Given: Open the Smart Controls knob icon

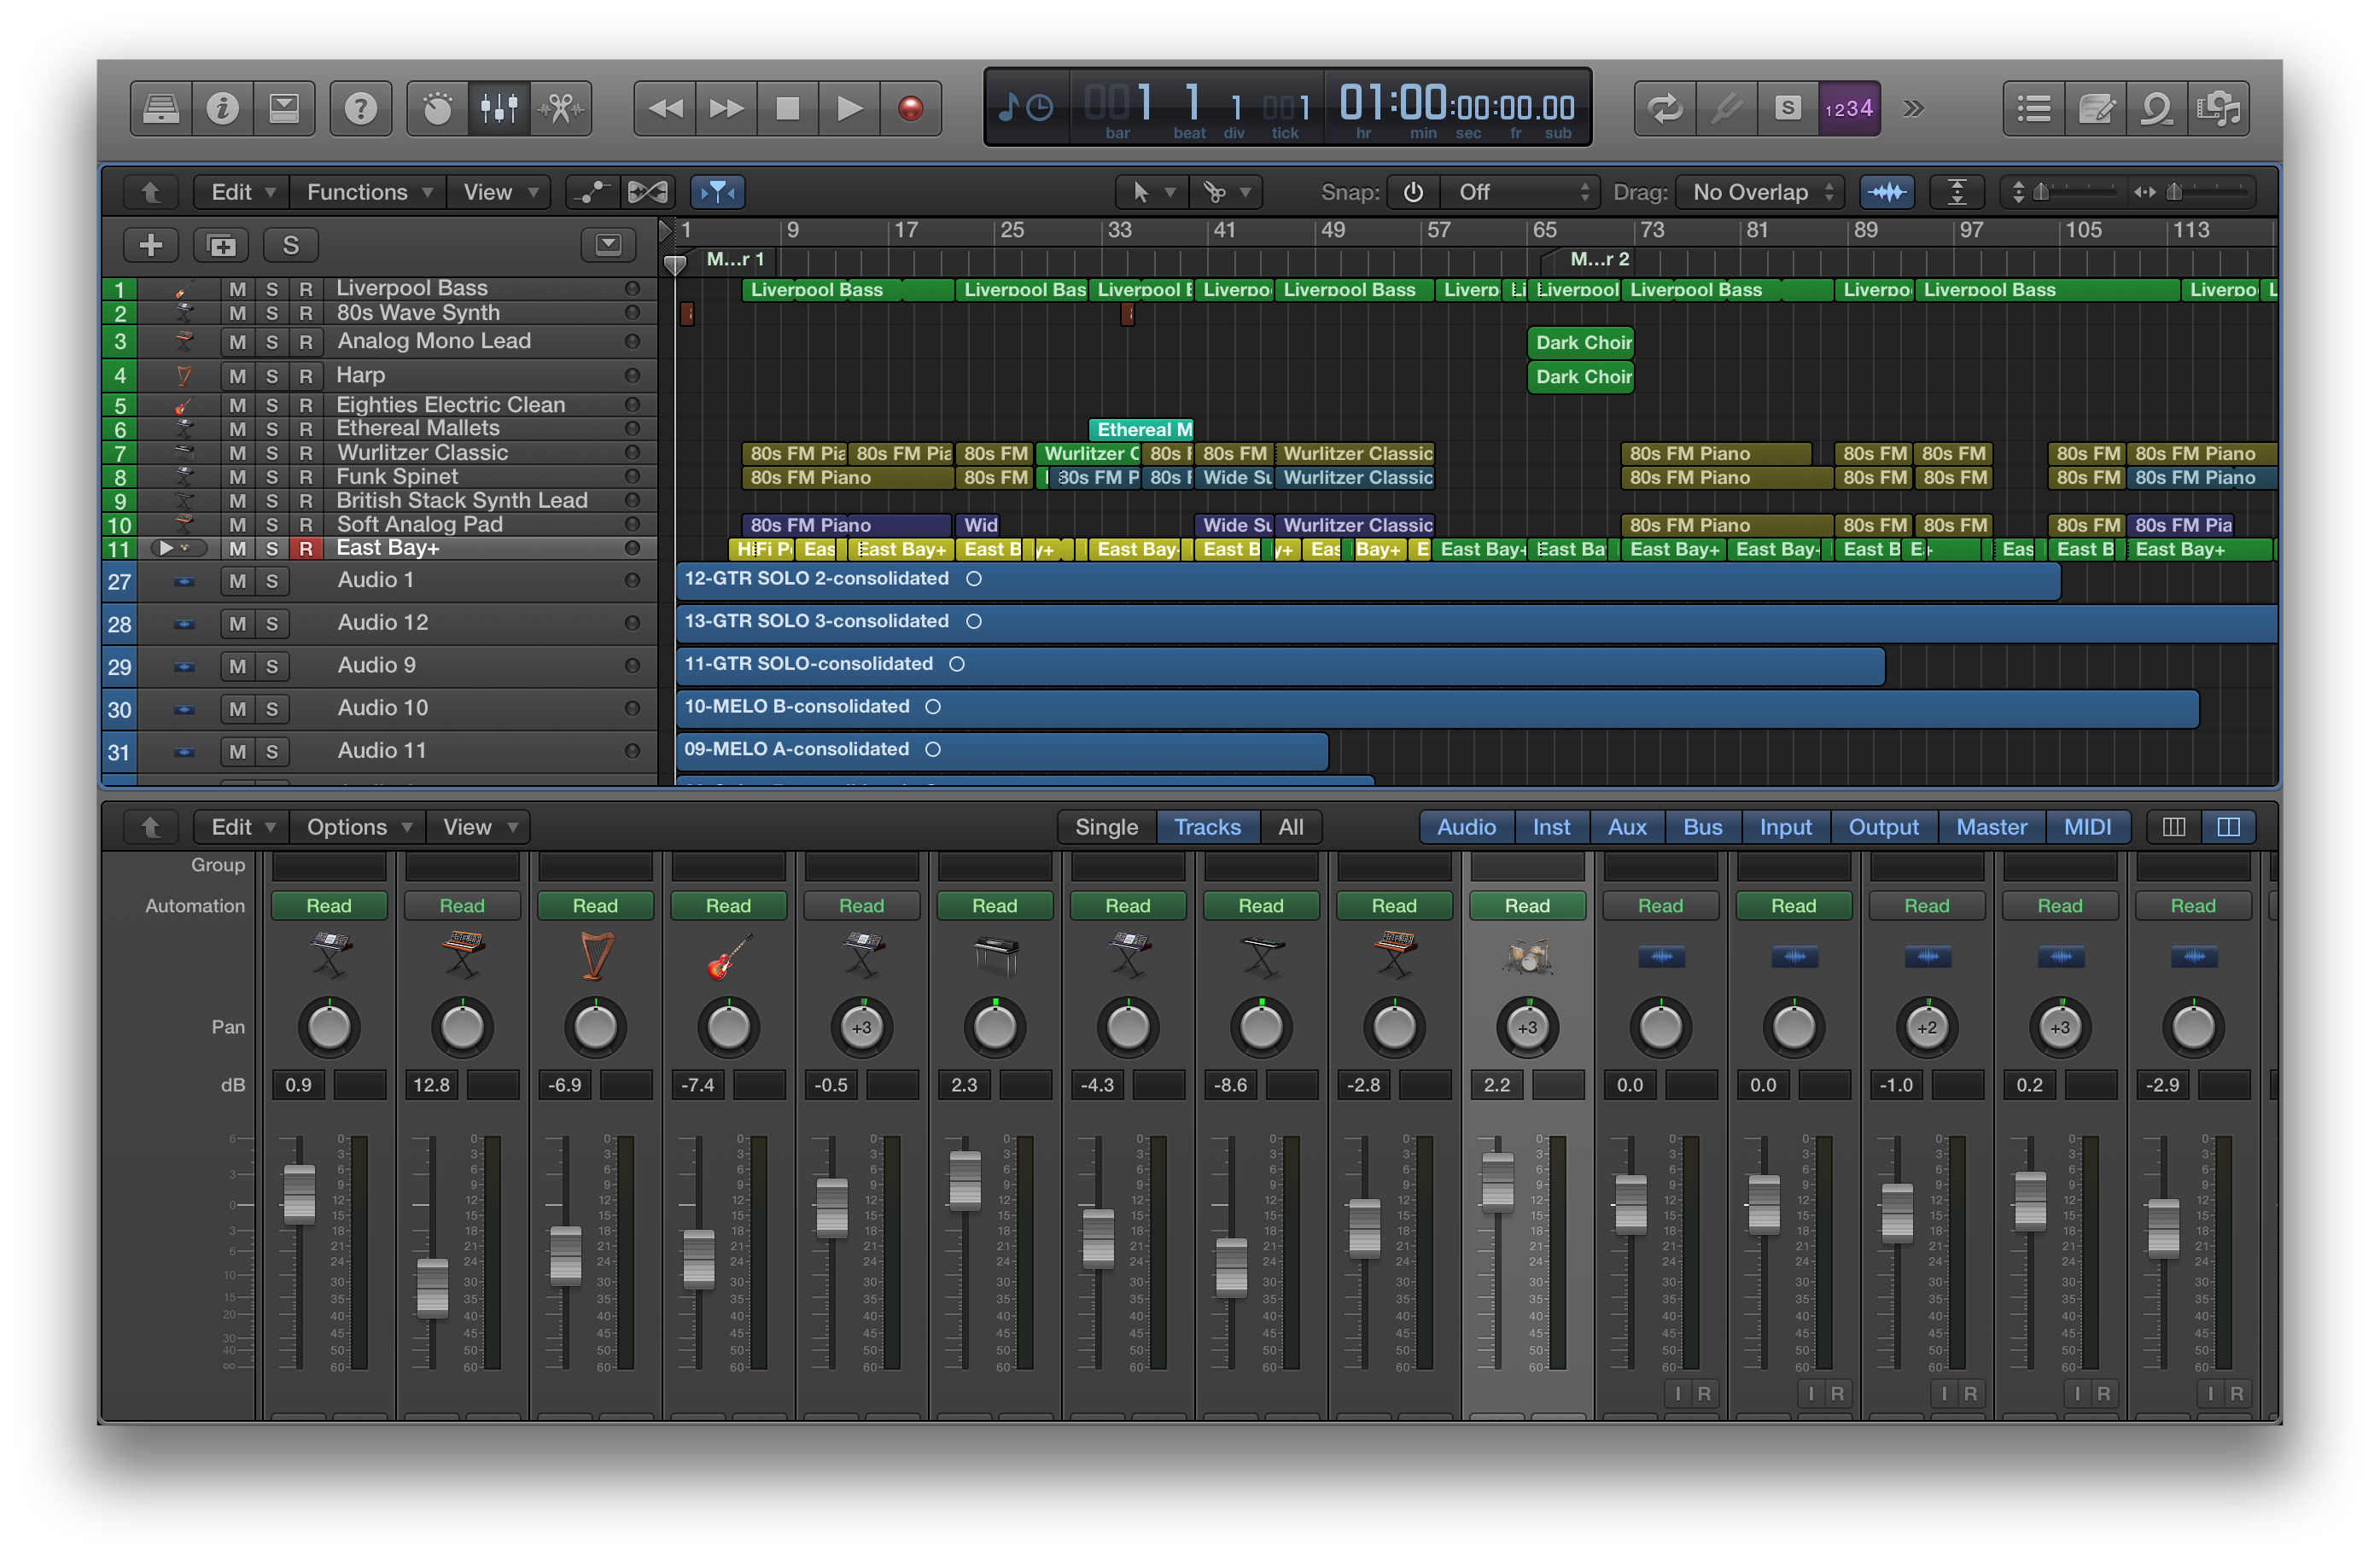Looking at the screenshot, I should point(437,108).
